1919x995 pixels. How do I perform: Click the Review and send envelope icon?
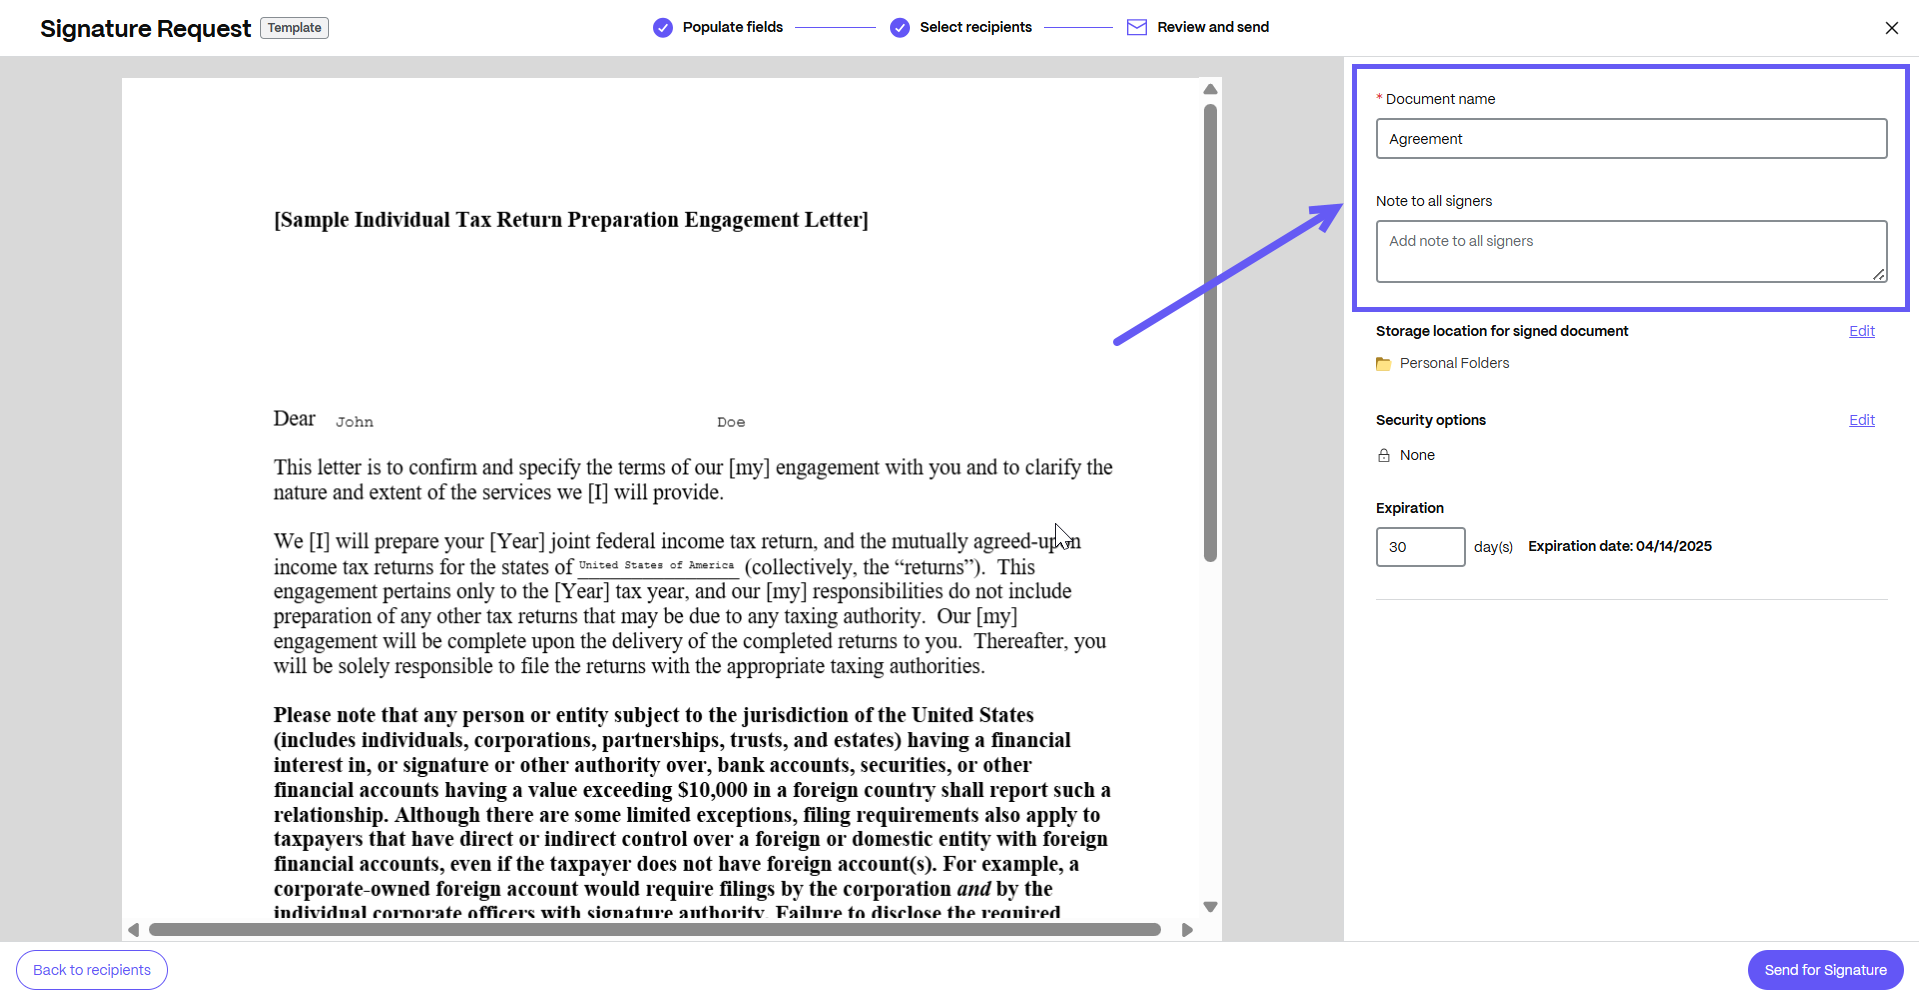point(1136,27)
